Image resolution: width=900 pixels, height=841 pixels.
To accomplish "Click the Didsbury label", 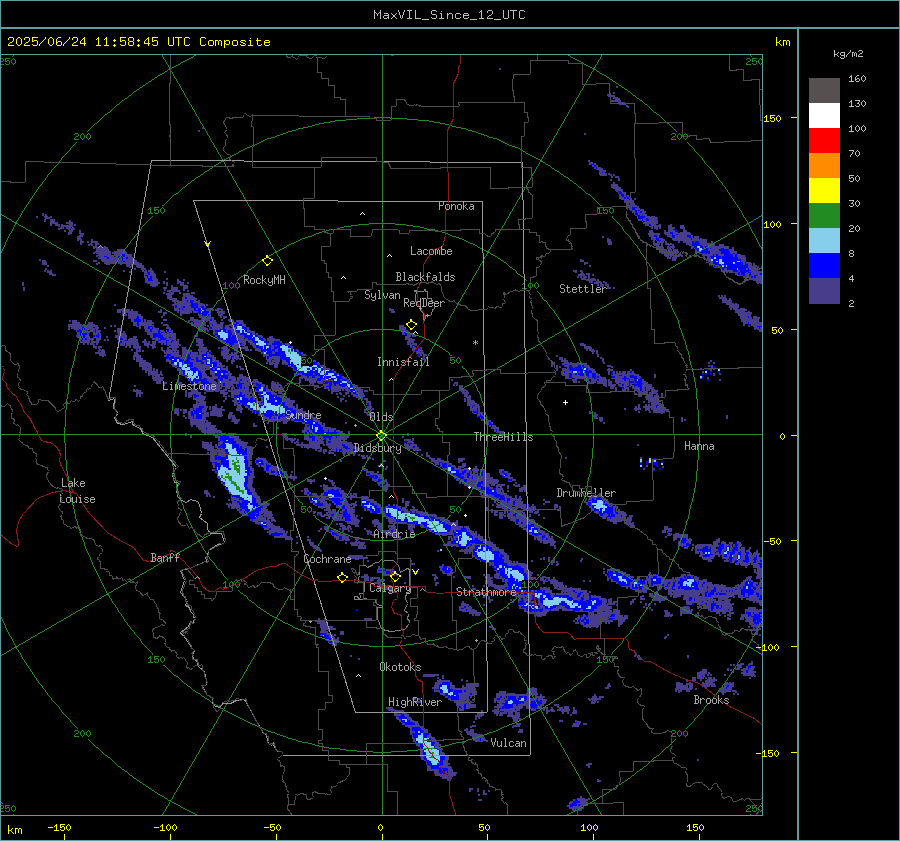I will pyautogui.click(x=377, y=448).
